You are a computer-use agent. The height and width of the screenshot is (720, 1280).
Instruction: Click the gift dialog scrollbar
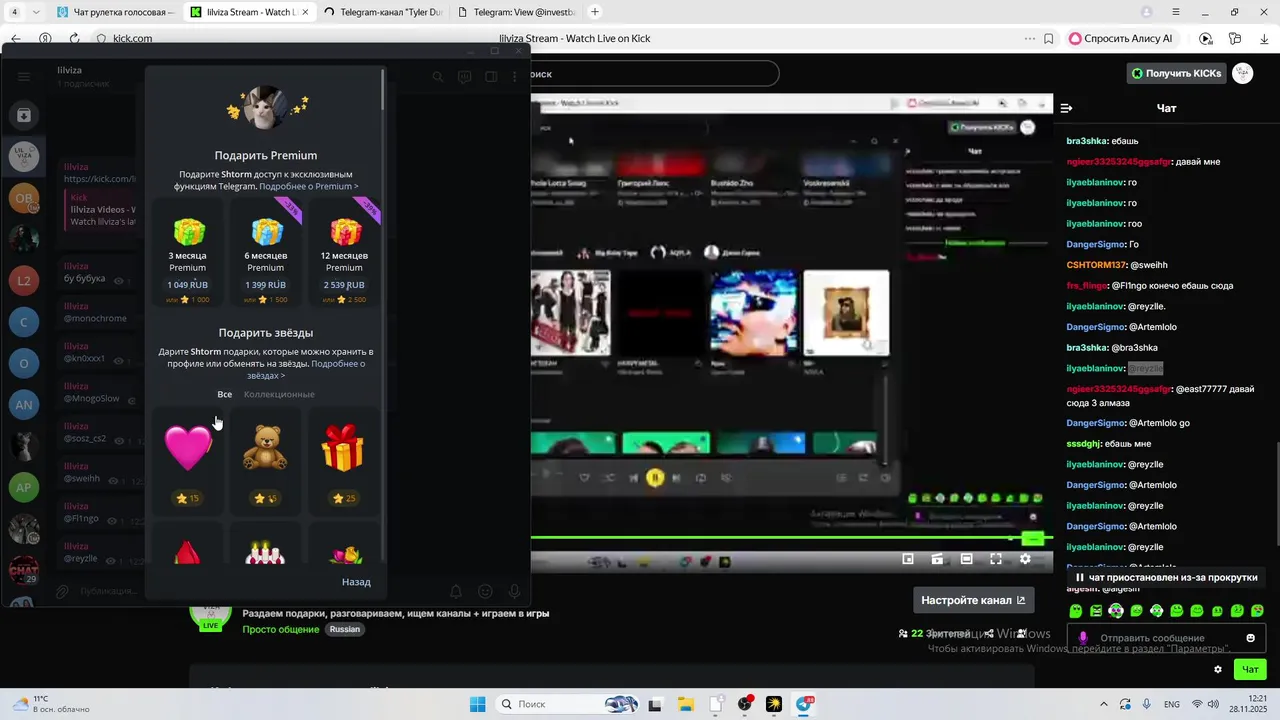(383, 90)
